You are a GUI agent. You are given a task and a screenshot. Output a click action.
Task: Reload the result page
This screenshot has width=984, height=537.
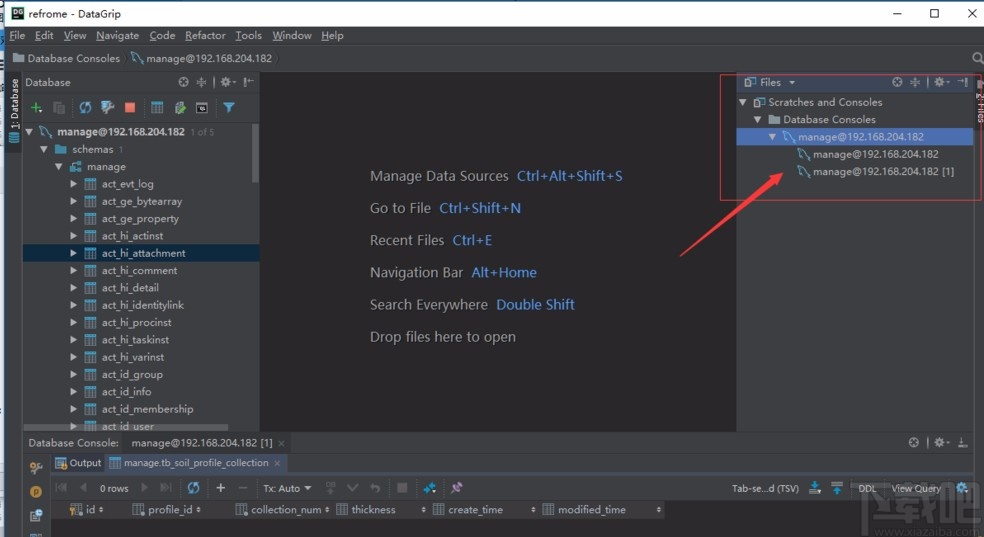(x=193, y=488)
